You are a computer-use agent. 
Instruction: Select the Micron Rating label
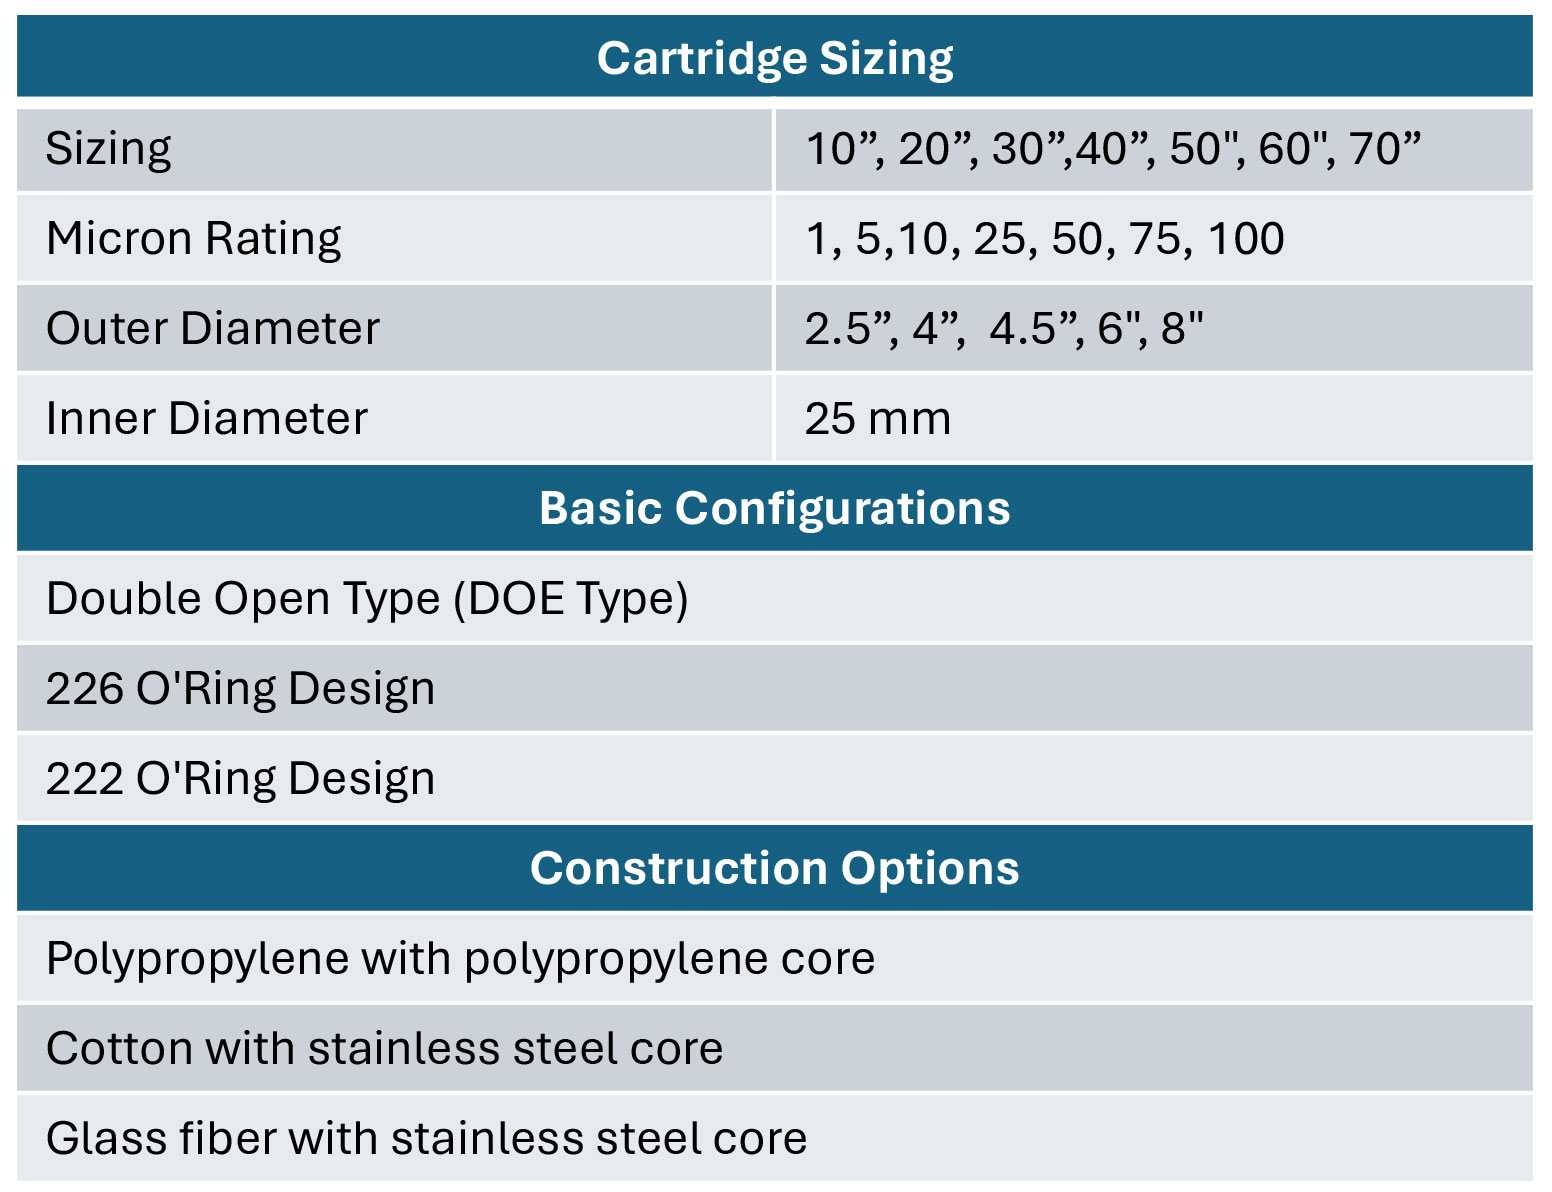click(194, 238)
